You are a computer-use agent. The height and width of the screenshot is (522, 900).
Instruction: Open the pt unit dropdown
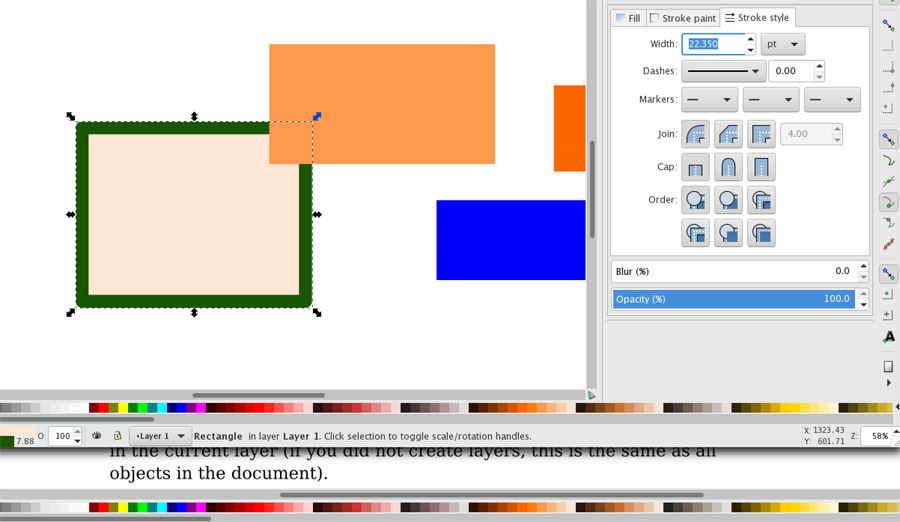(x=783, y=44)
